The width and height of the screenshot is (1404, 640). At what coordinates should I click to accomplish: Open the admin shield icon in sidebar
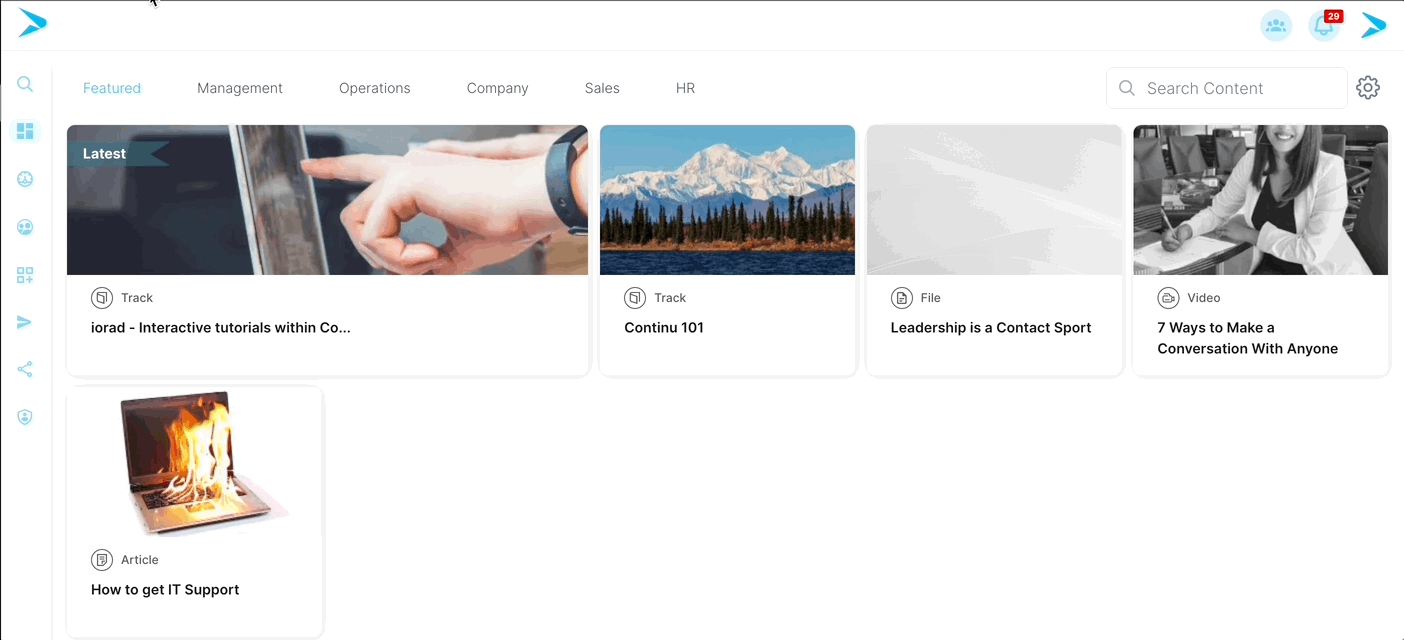(25, 417)
